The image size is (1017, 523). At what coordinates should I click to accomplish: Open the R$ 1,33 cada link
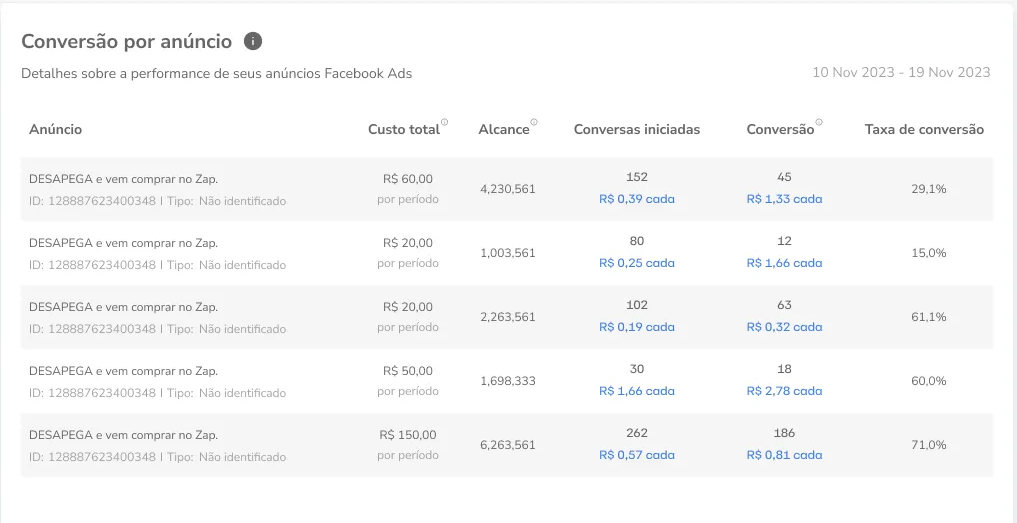click(x=784, y=199)
